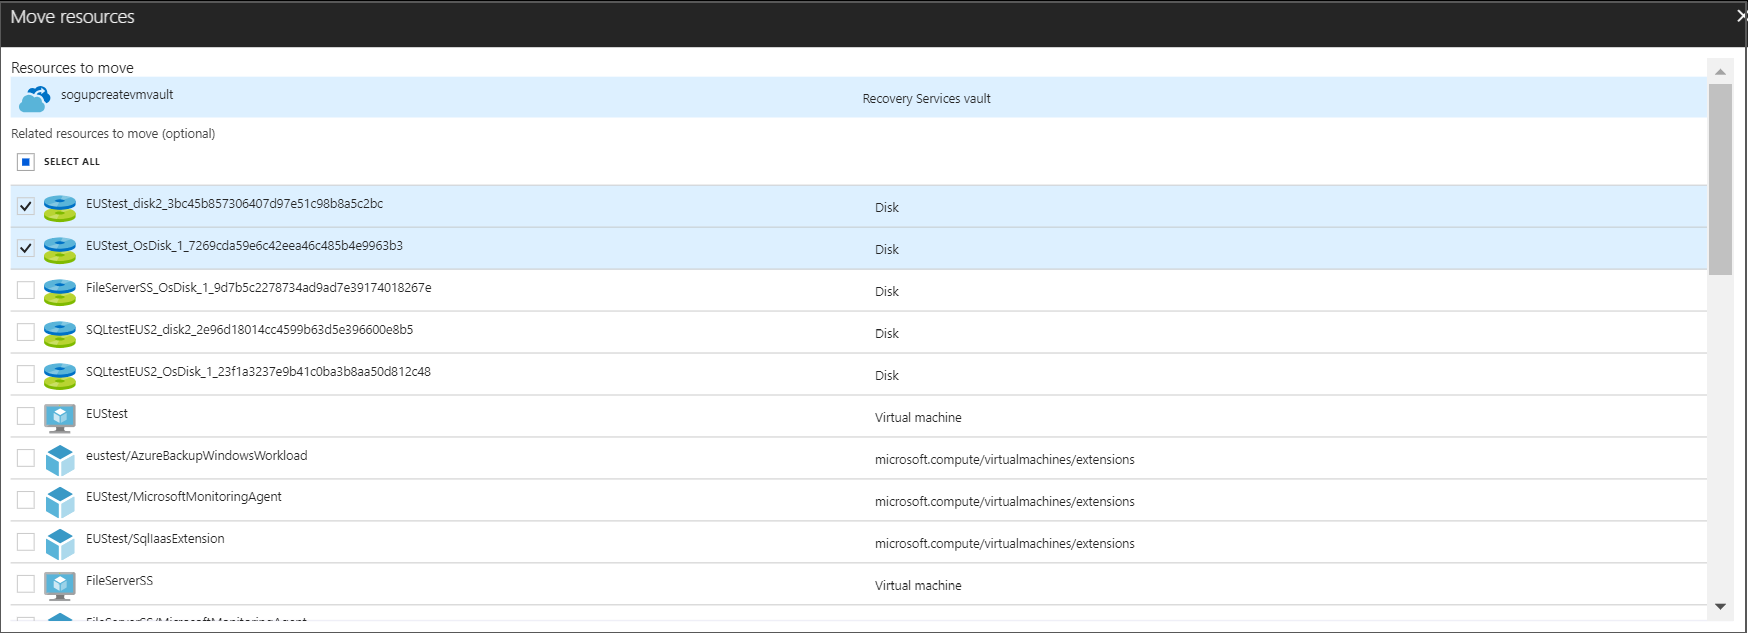Click the FileServerSS_OsDisk_1 resource name
Screen dimensions: 1748x633
258,288
